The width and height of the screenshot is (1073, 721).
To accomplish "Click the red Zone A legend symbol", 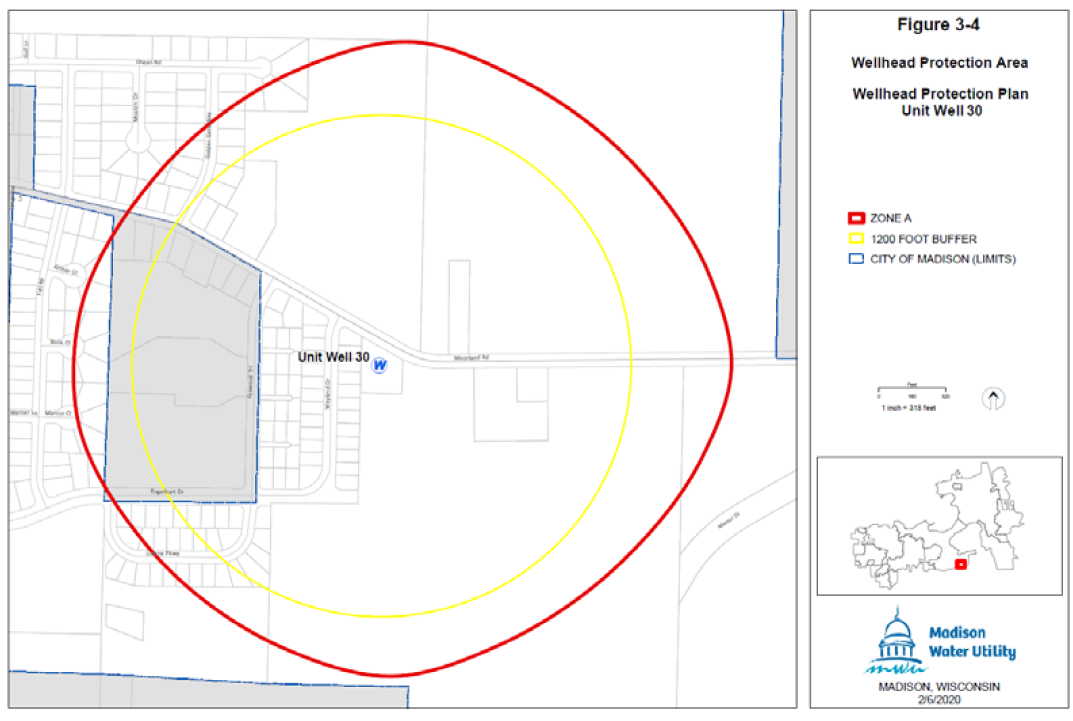I will (855, 218).
